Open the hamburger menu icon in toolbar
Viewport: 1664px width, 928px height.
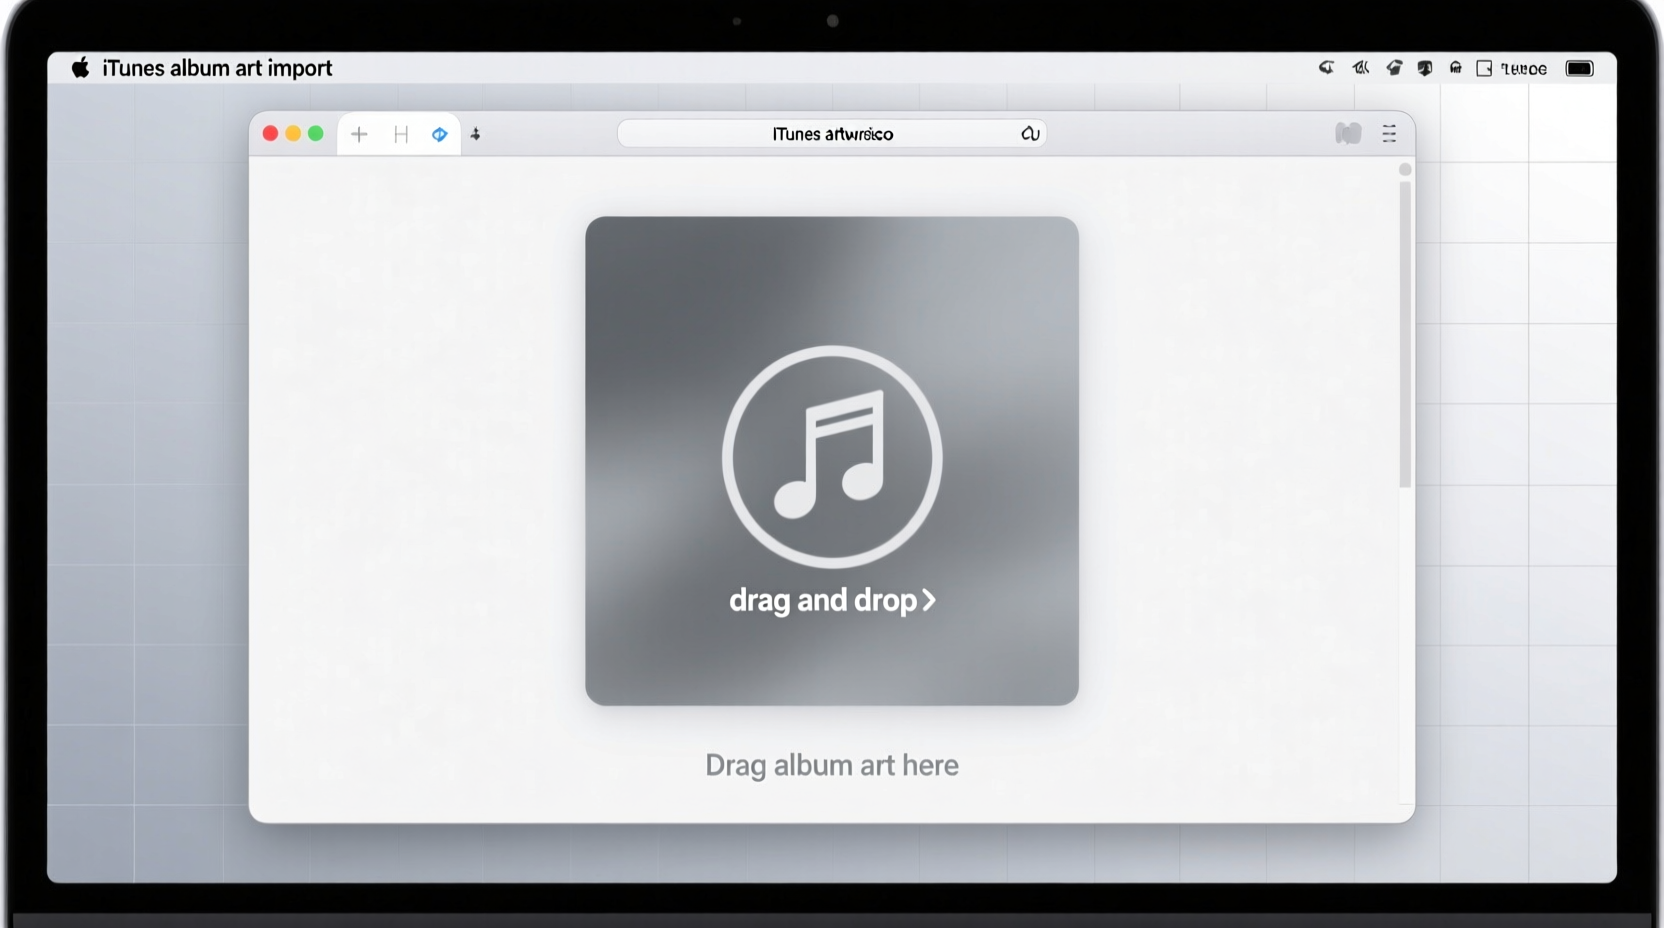[x=1389, y=134]
